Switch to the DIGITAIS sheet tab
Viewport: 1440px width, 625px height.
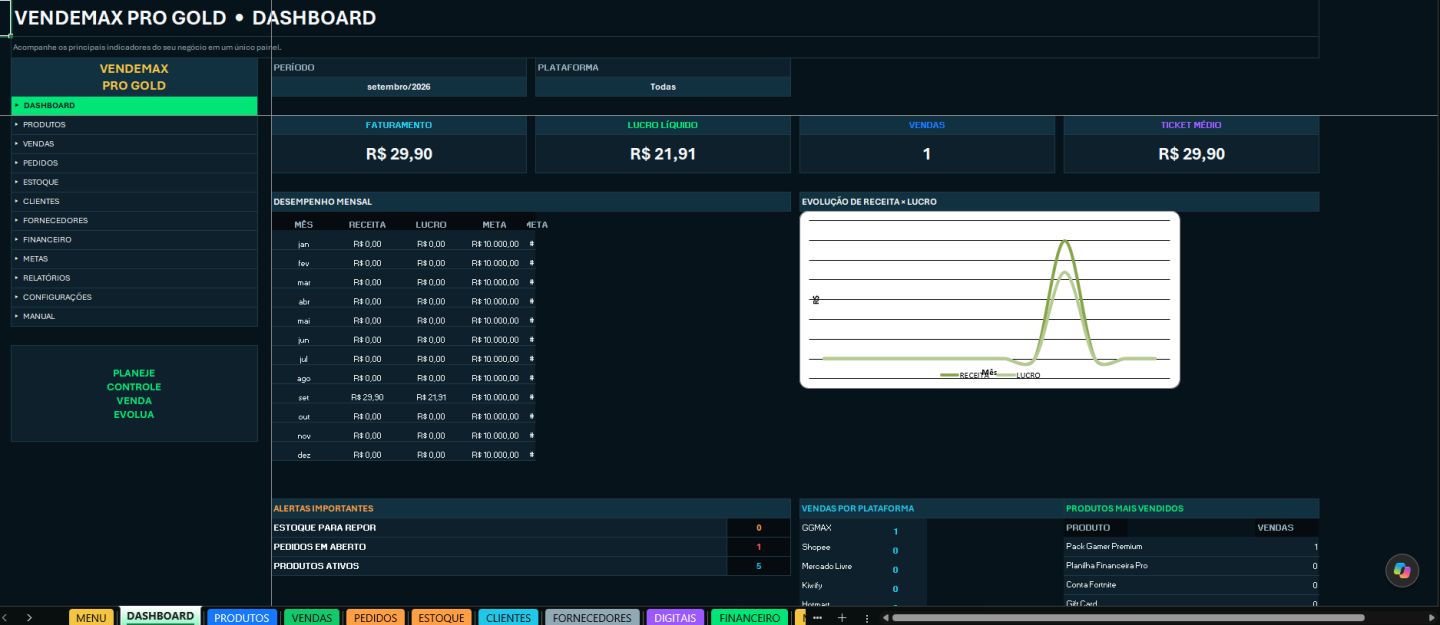pyautogui.click(x=675, y=618)
